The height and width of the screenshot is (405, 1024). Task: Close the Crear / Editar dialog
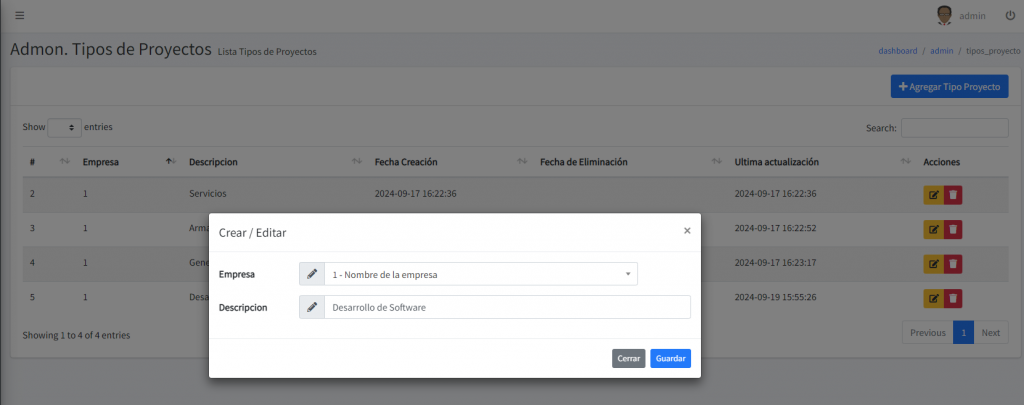(686, 230)
